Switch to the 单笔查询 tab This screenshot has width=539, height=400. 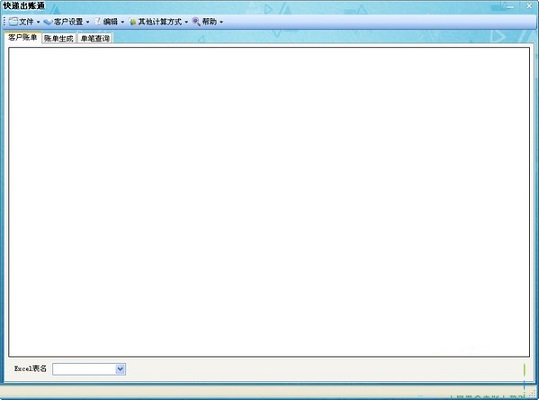click(x=95, y=38)
